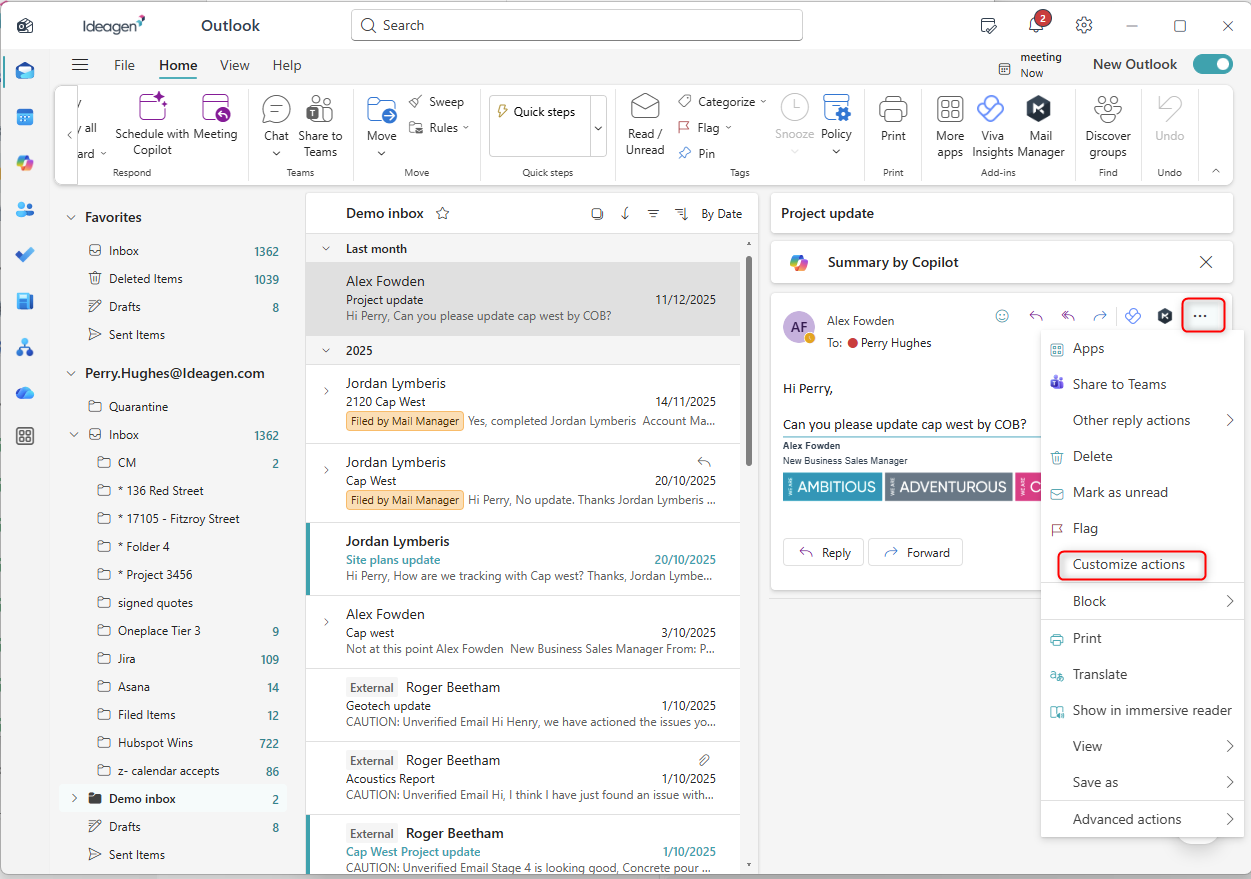The image size is (1251, 879).
Task: Collapse the Favorites section
Action: click(71, 217)
